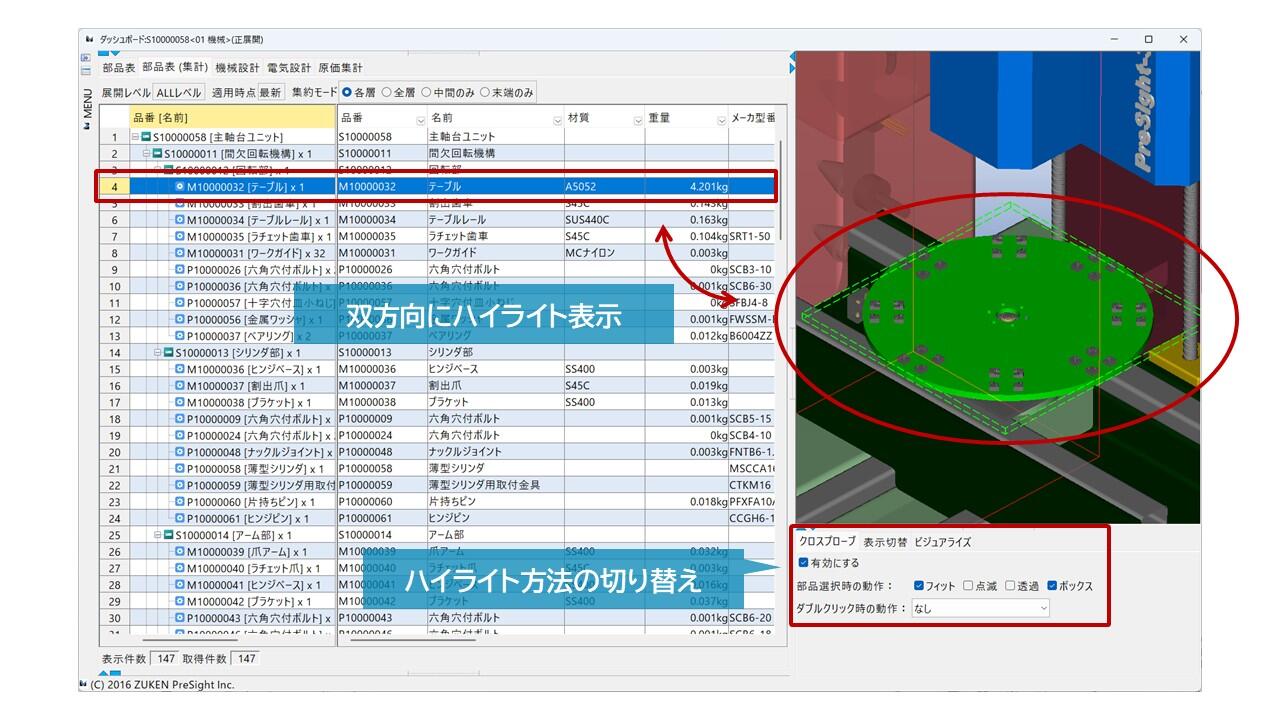Image resolution: width=1280 pixels, height=720 pixels.
Task: Click the ALLレベル button
Action: point(178,92)
